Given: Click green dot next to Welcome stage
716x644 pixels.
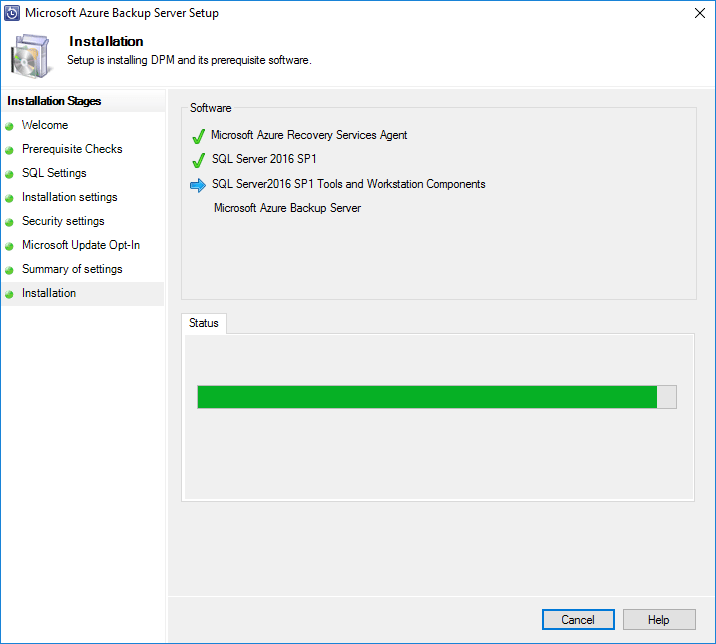Looking at the screenshot, I should [x=9, y=127].
